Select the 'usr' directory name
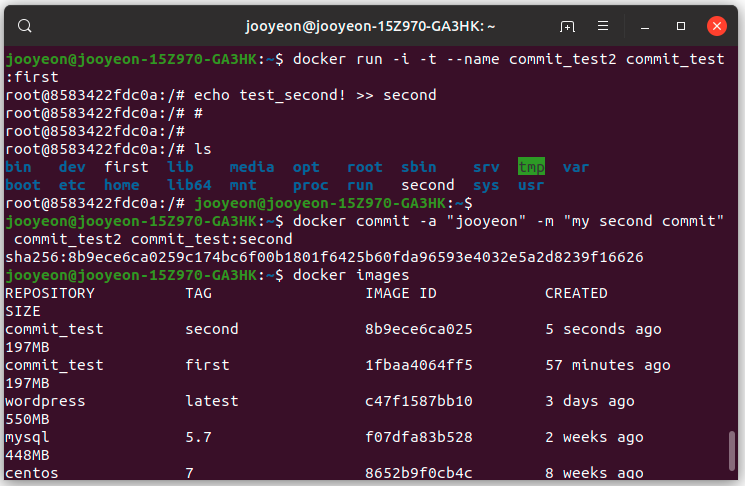 tap(531, 185)
